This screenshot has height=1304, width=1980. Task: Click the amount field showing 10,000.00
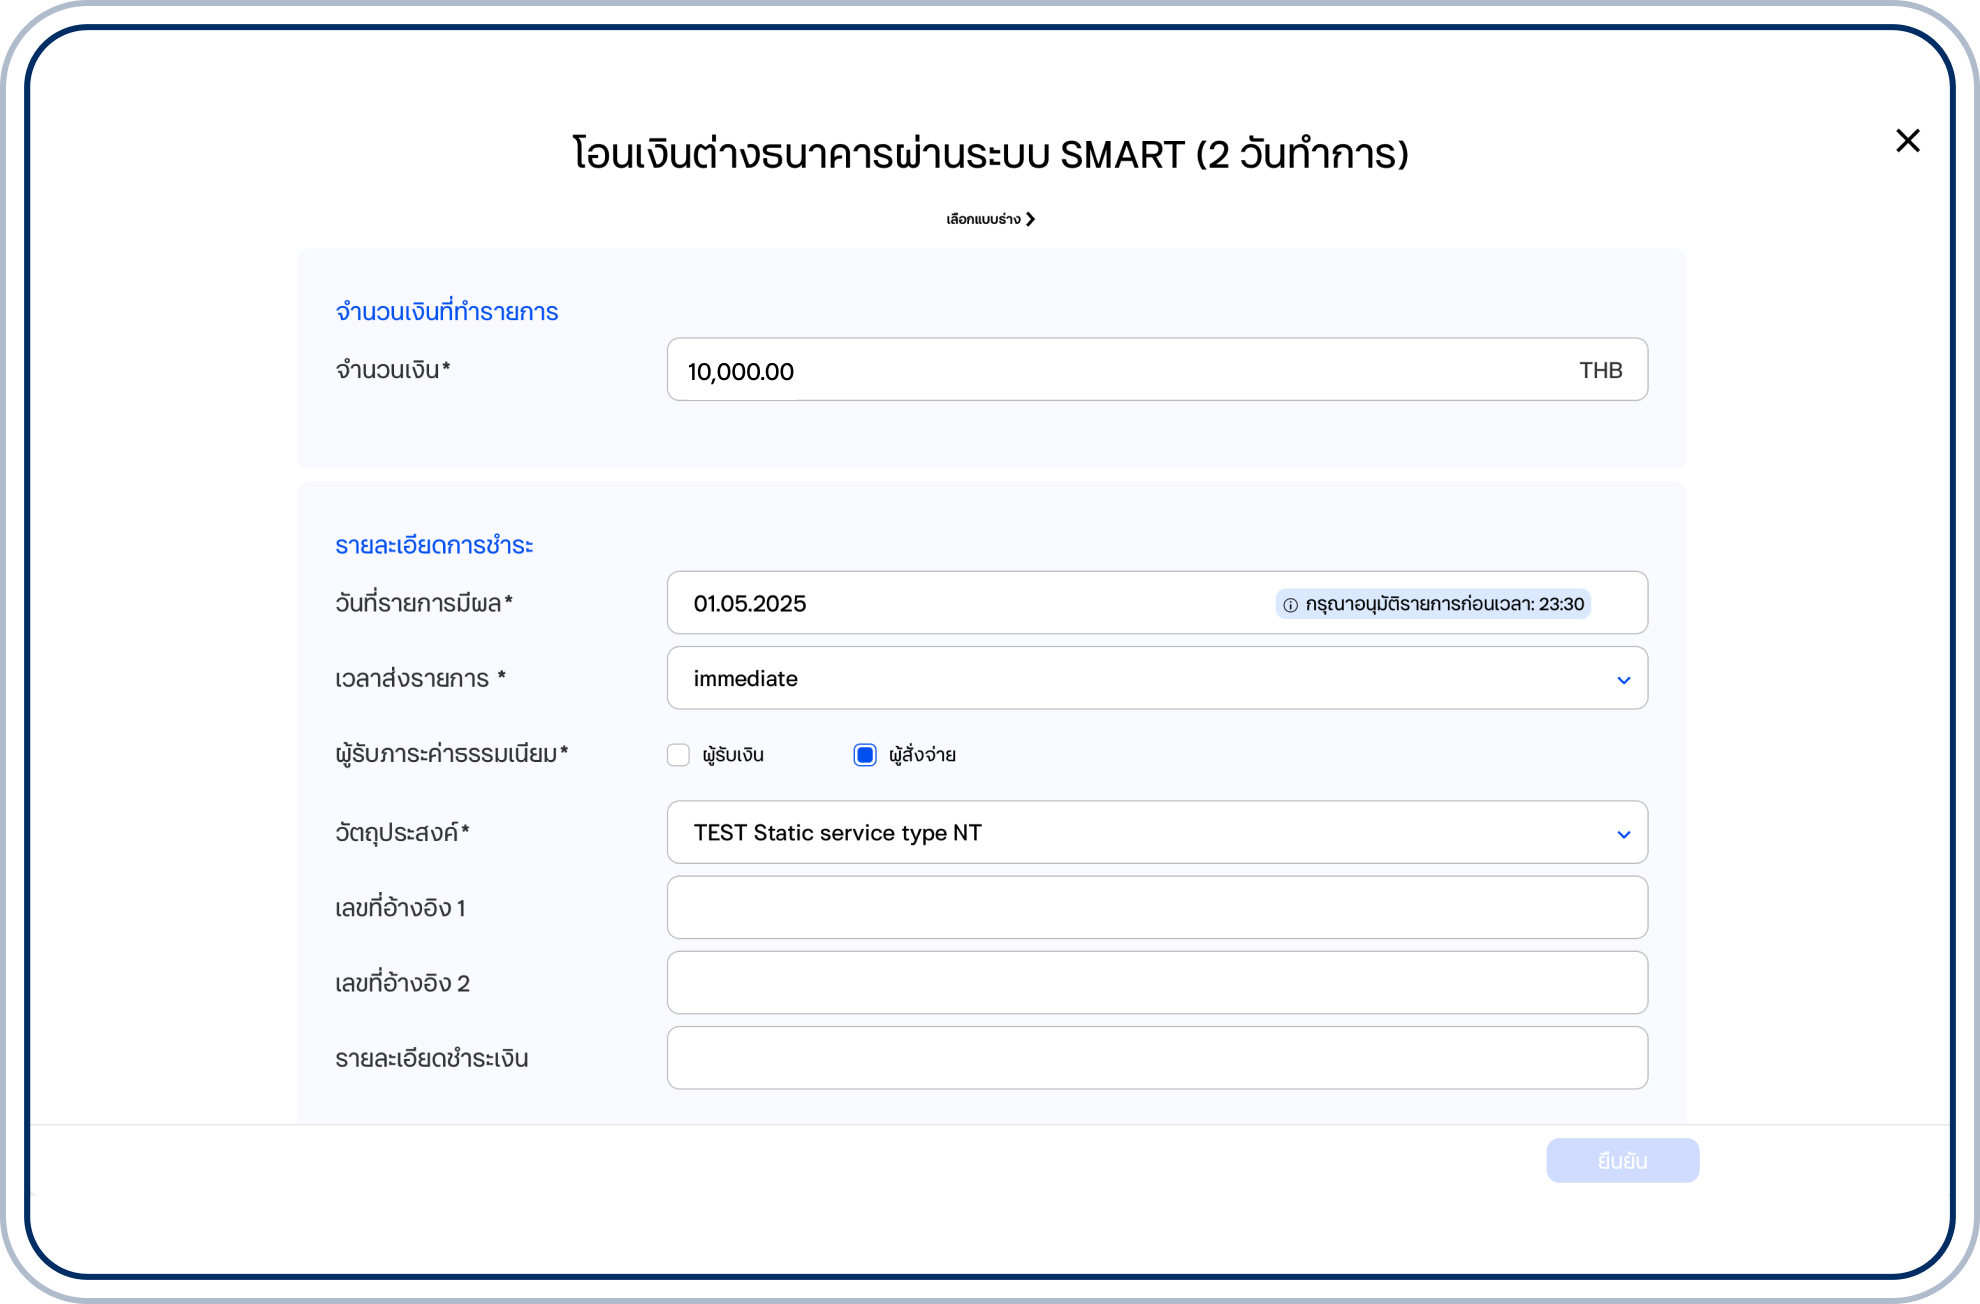(1100, 370)
